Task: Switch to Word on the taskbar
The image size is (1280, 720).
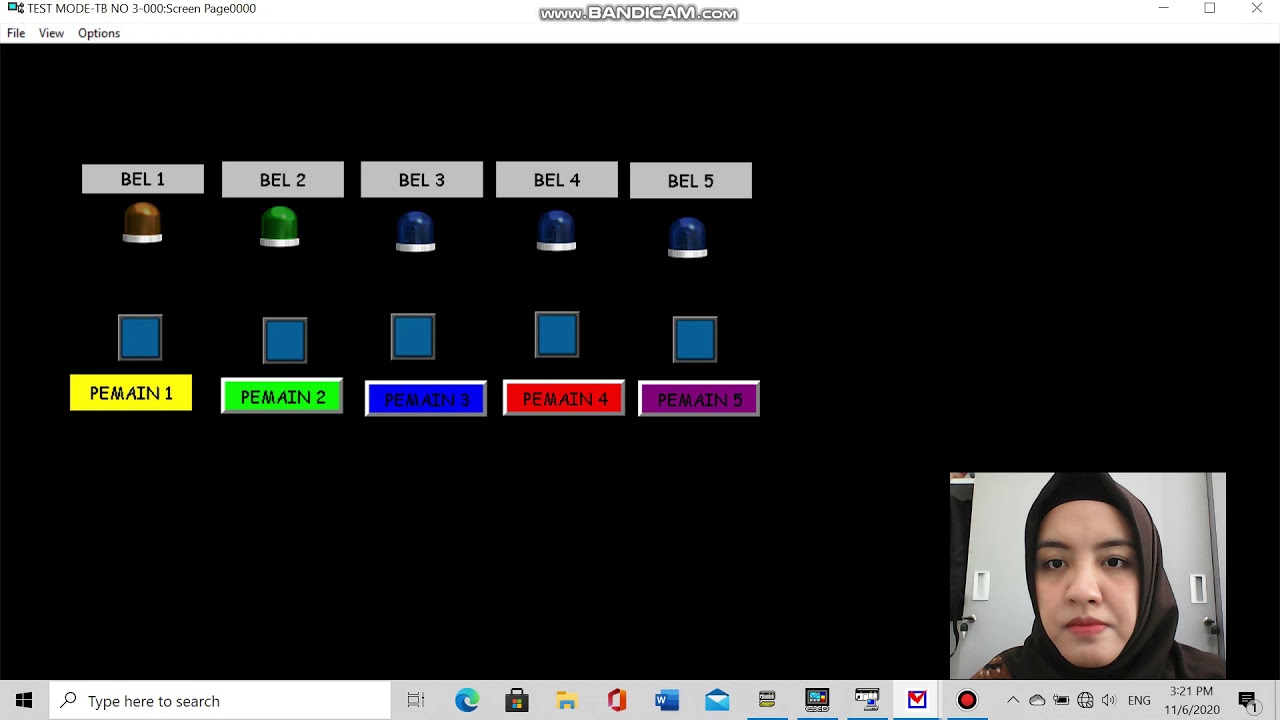Action: [x=667, y=700]
